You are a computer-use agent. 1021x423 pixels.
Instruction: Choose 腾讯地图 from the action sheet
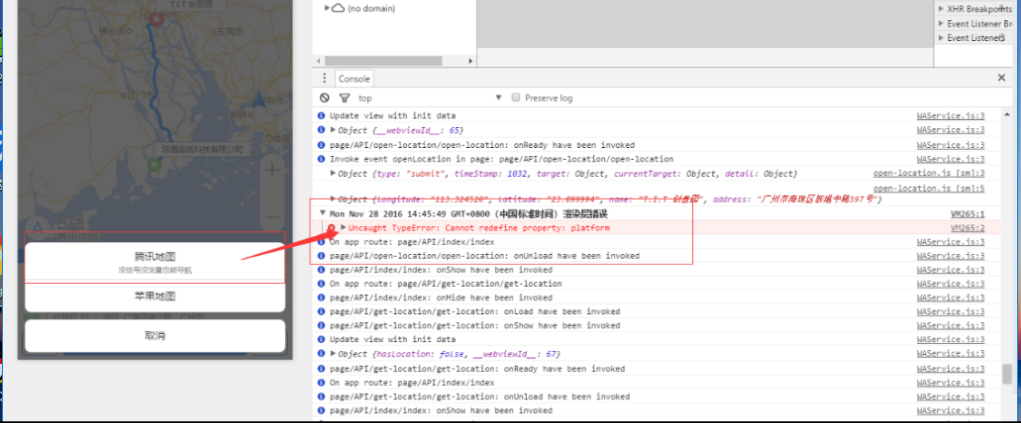[155, 260]
